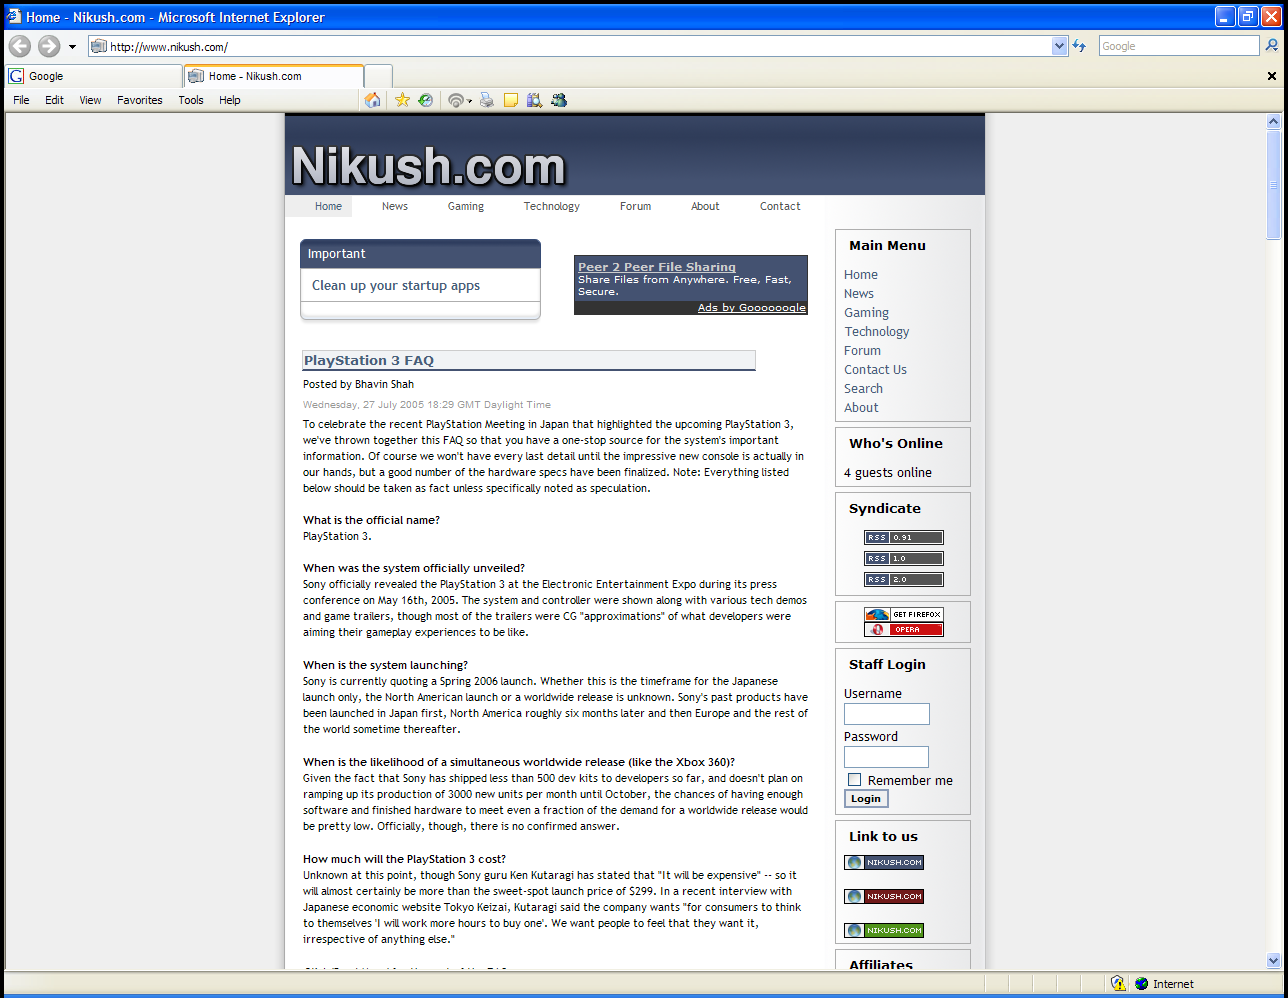Click the Messenger people toolbar icon

pos(559,100)
